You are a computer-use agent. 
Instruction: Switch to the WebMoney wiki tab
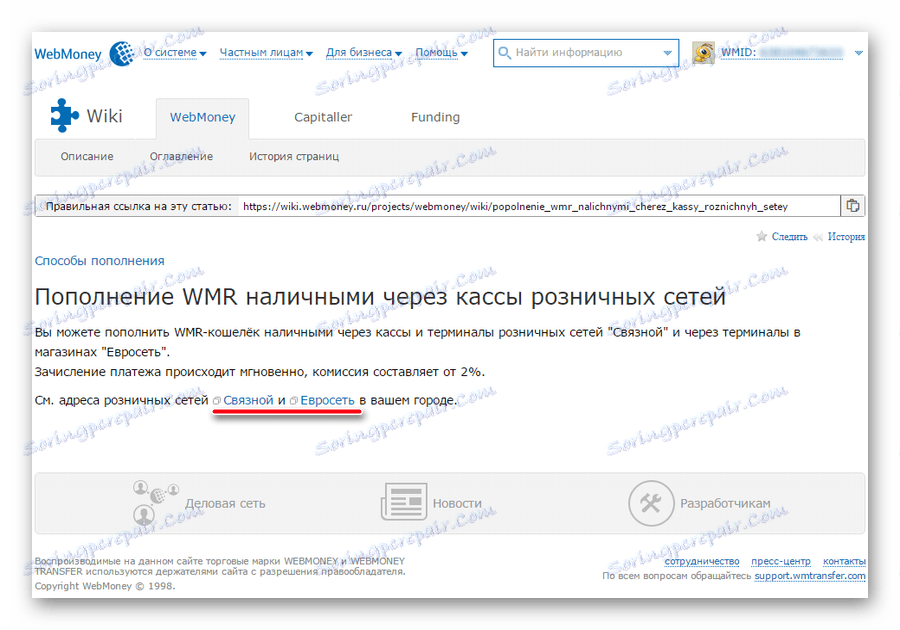203,118
